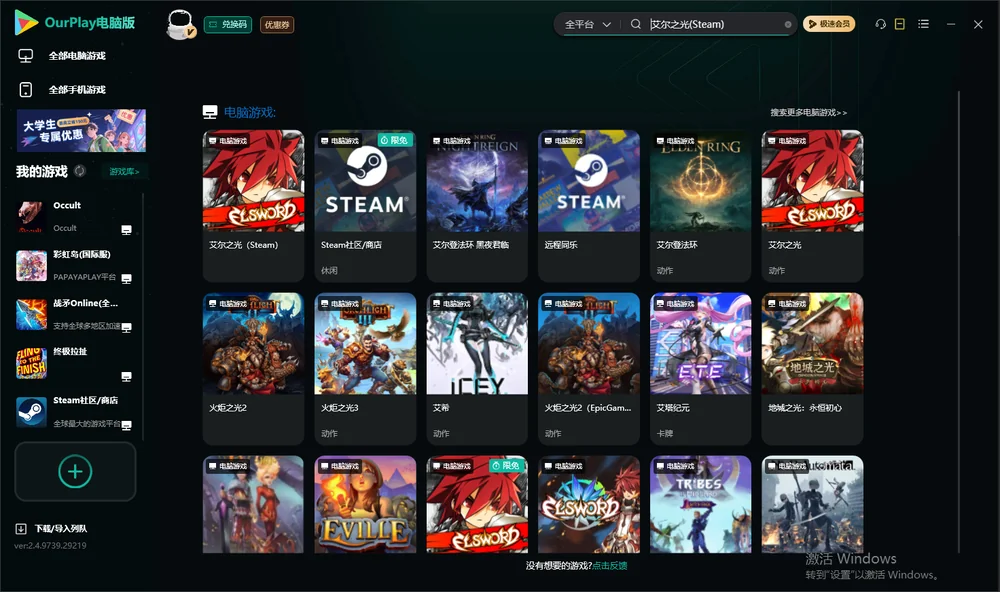Viewport: 1000px width, 592px height.
Task: Open the EVILLE game card
Action: tap(365, 504)
